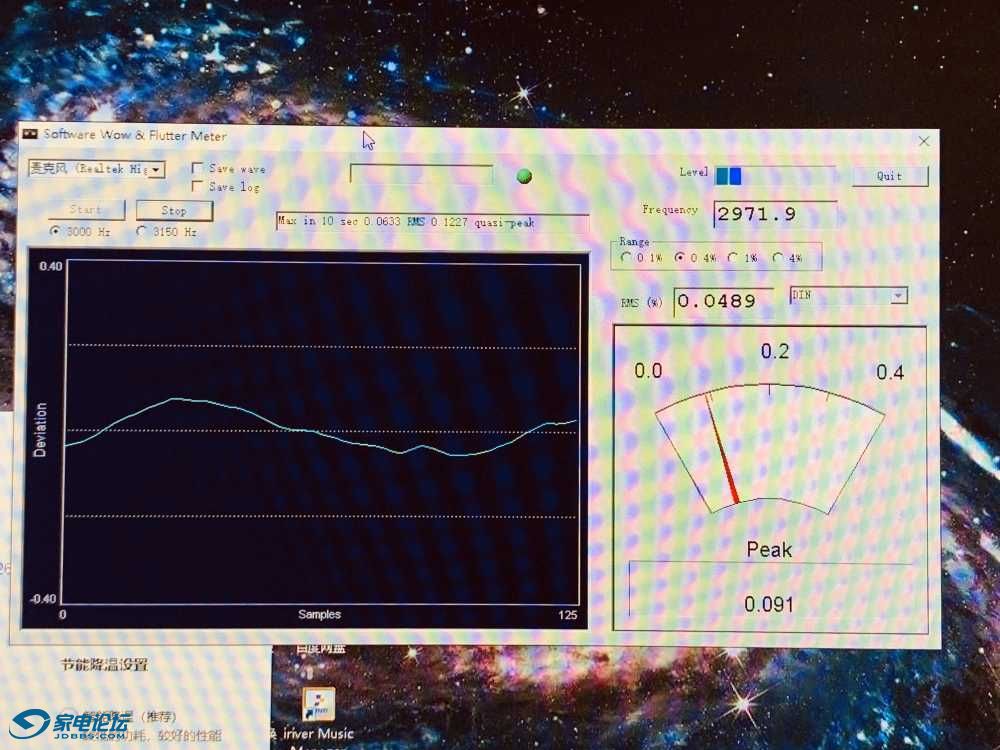This screenshot has width=1000, height=750.
Task: Enable the Save wave checkbox
Action: click(x=198, y=169)
